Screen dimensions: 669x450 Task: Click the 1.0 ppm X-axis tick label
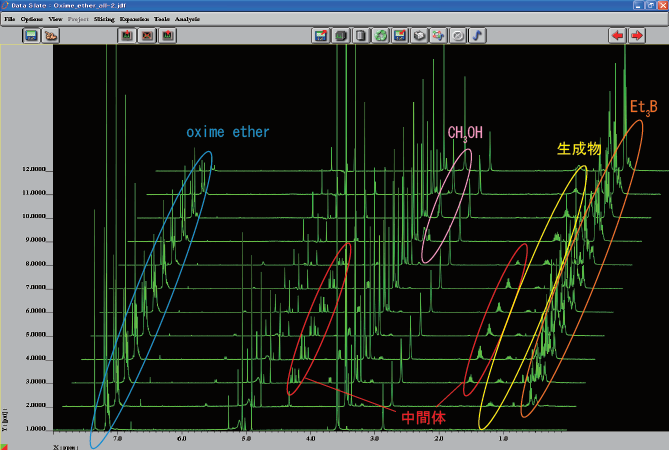point(503,438)
